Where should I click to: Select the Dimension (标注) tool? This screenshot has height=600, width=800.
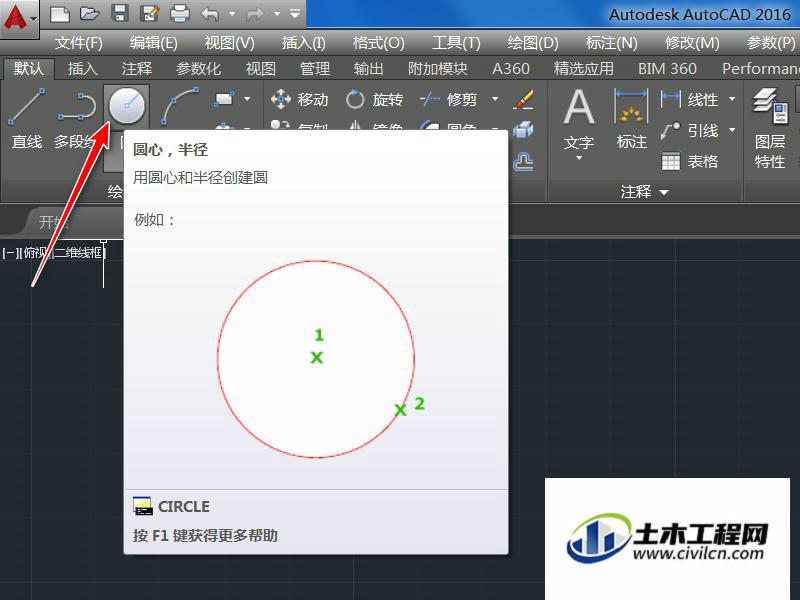pos(632,120)
